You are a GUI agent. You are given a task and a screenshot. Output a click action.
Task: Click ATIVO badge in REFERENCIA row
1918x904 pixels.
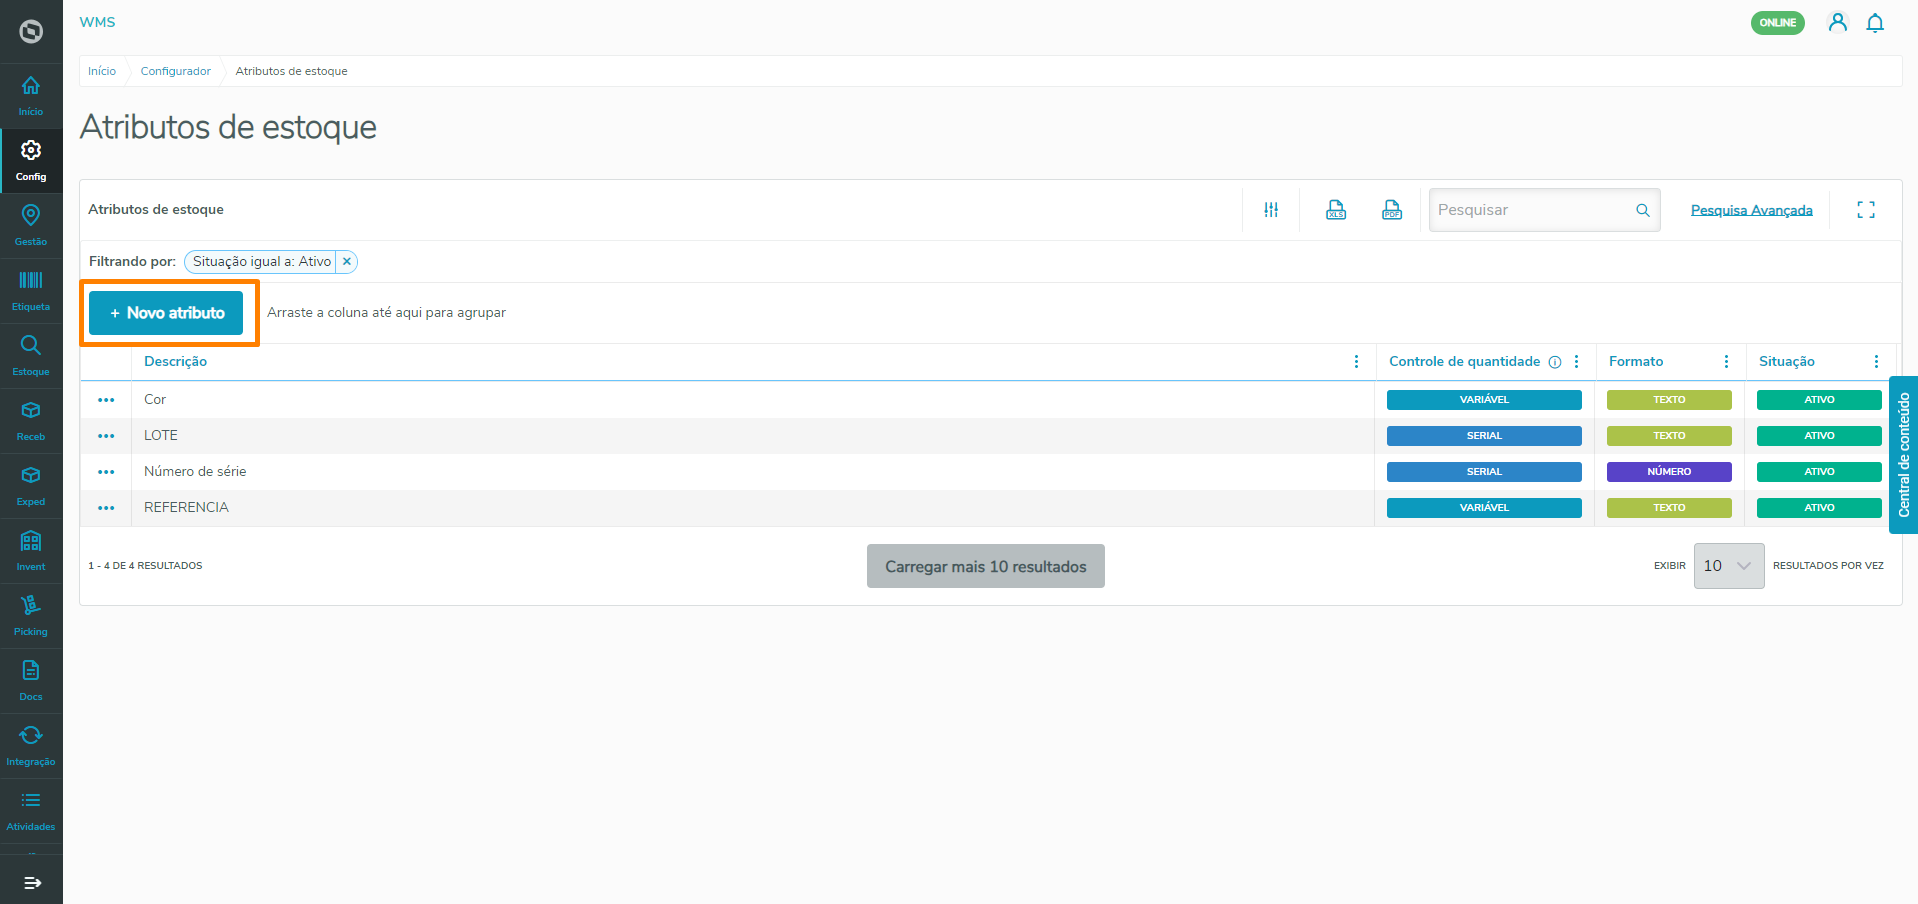pos(1819,508)
